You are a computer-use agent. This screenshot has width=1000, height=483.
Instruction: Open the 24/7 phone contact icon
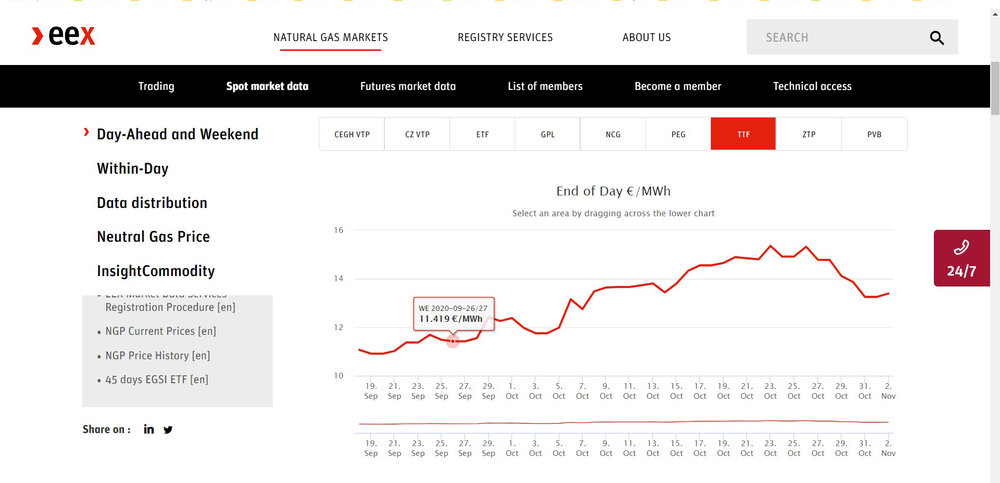point(961,249)
